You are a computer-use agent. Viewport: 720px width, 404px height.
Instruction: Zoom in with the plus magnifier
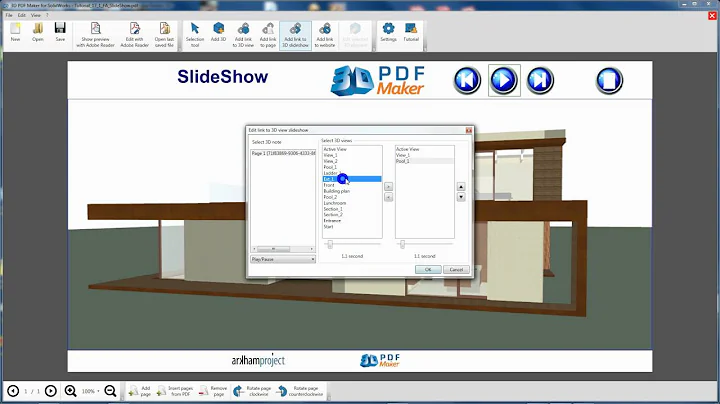70,391
